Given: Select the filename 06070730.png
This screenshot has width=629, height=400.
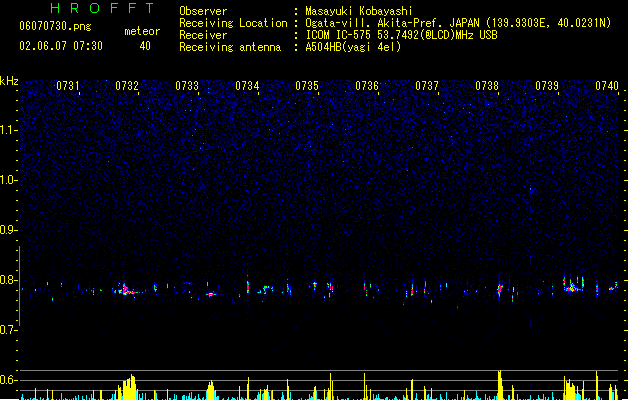Looking at the screenshot, I should (x=55, y=26).
